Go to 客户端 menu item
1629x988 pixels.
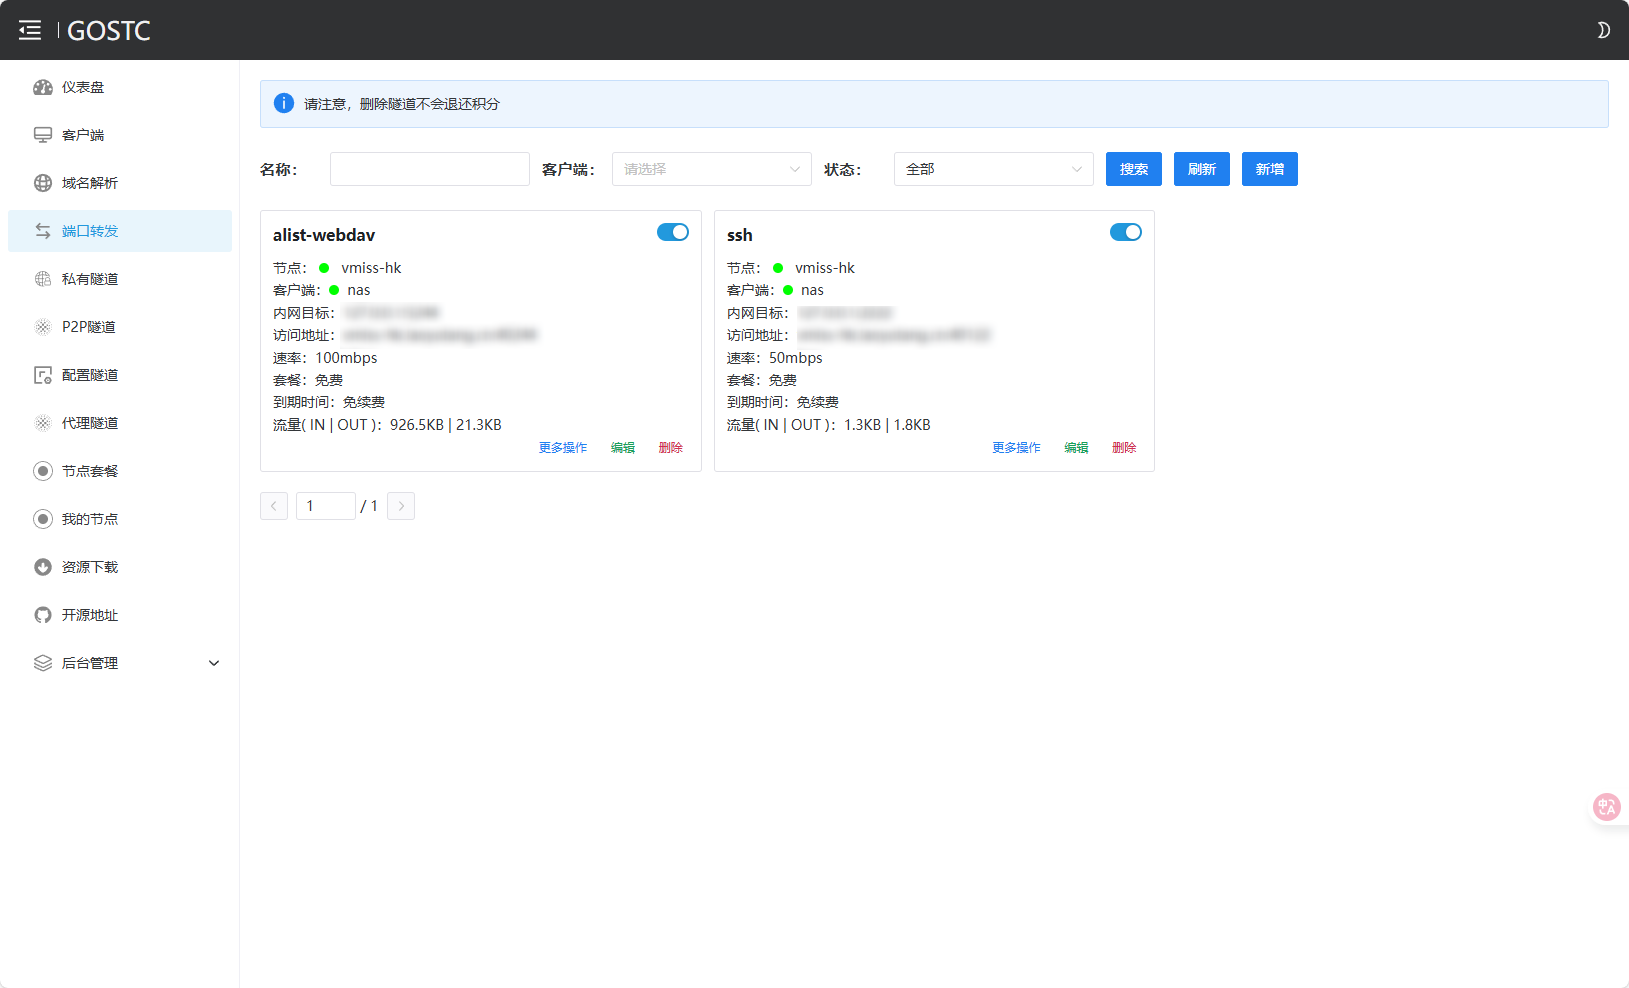(x=120, y=135)
